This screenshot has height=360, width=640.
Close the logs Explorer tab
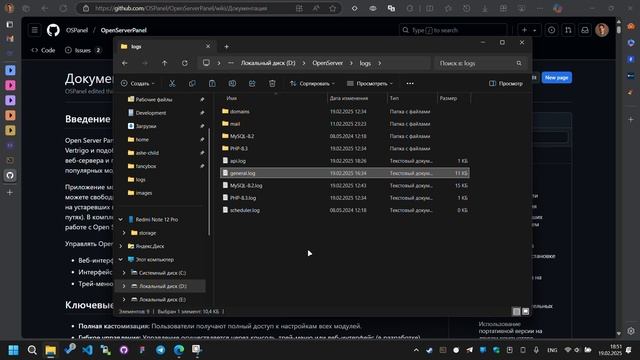pos(208,47)
